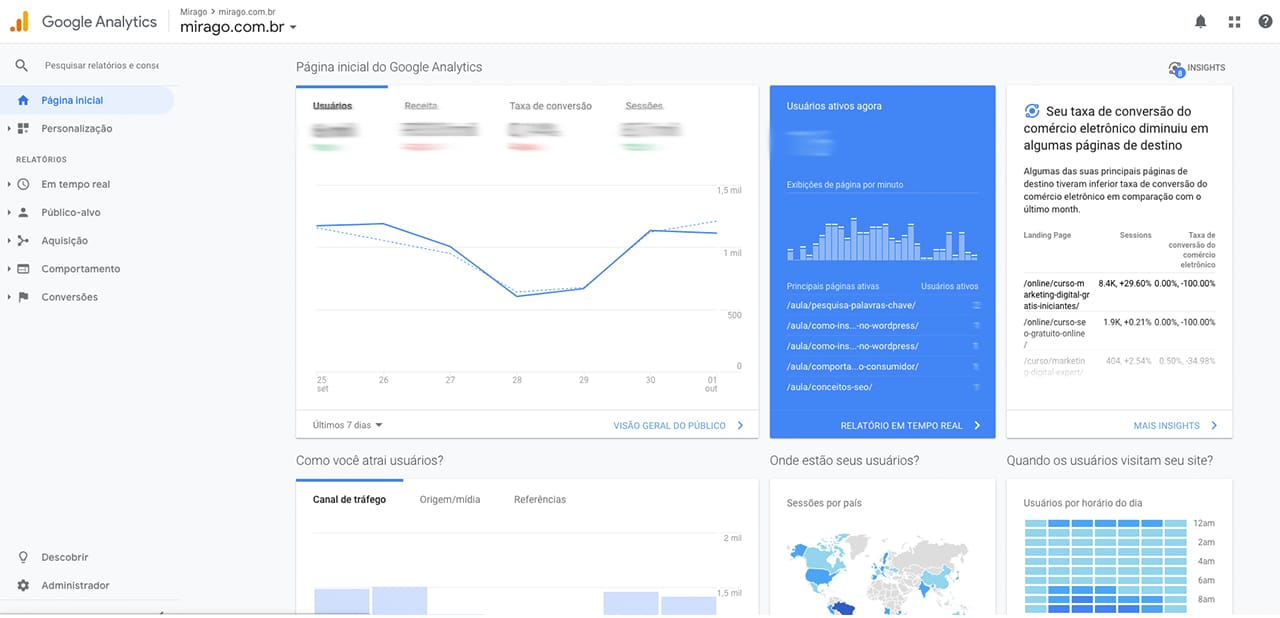Click landing page /online/curso-marketing-digital-gratis-iniciantes/
This screenshot has width=1280, height=618.
point(1055,294)
